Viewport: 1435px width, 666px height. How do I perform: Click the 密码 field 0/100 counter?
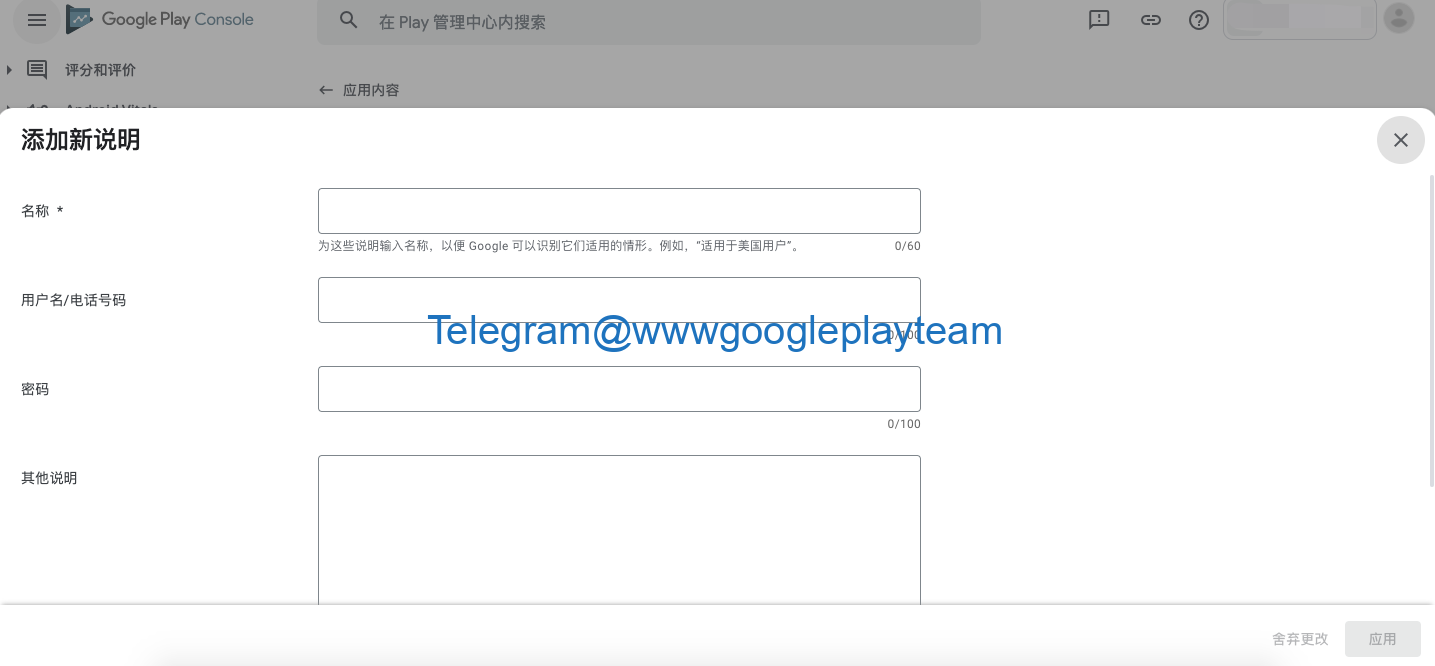(x=904, y=424)
